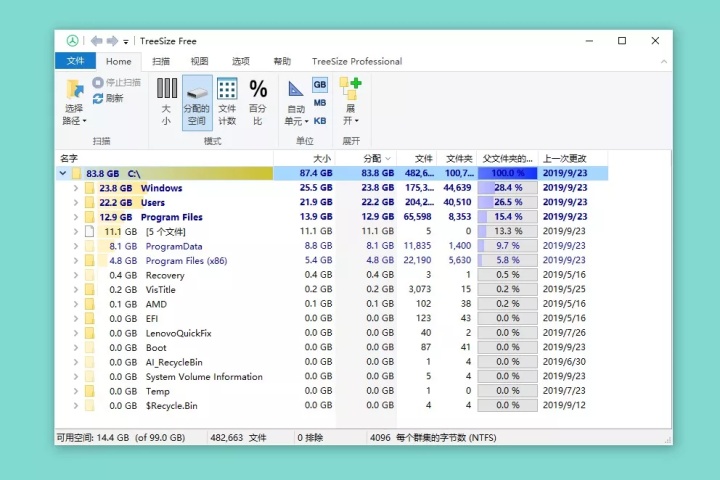Sort by the 文件 column header
720x480 pixels.
click(417, 158)
